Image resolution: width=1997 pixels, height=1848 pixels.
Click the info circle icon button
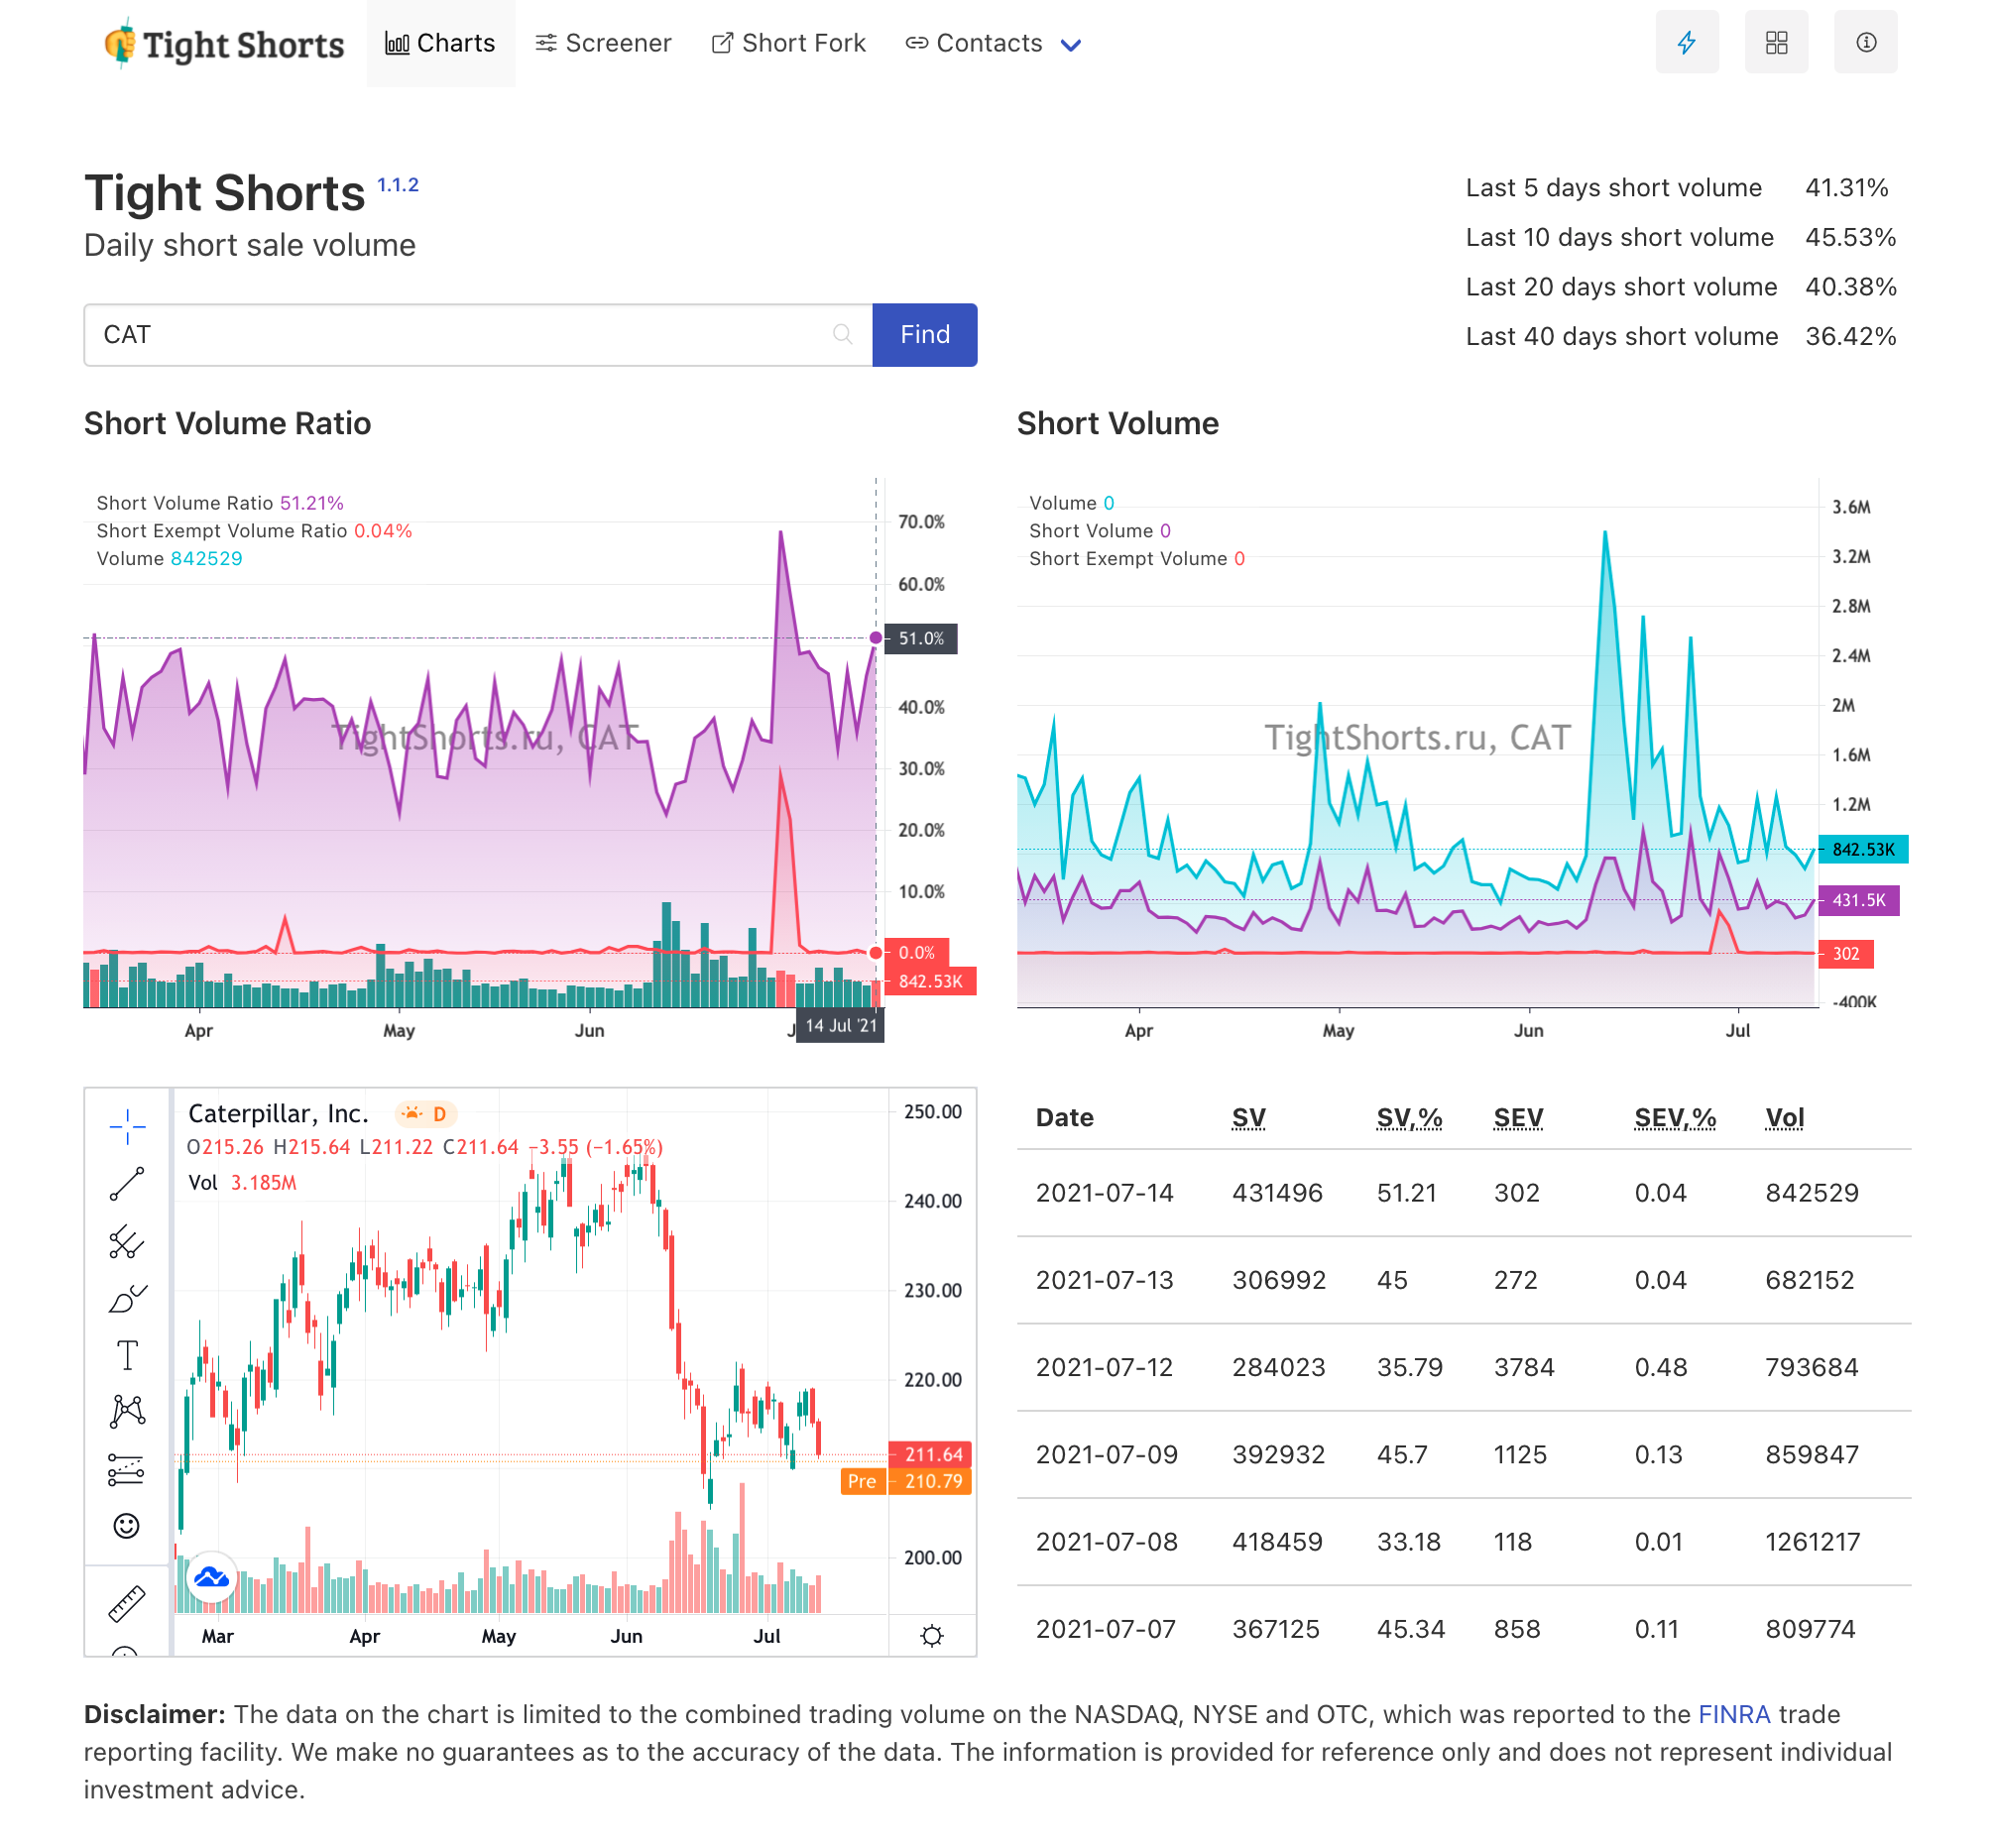(x=1865, y=43)
